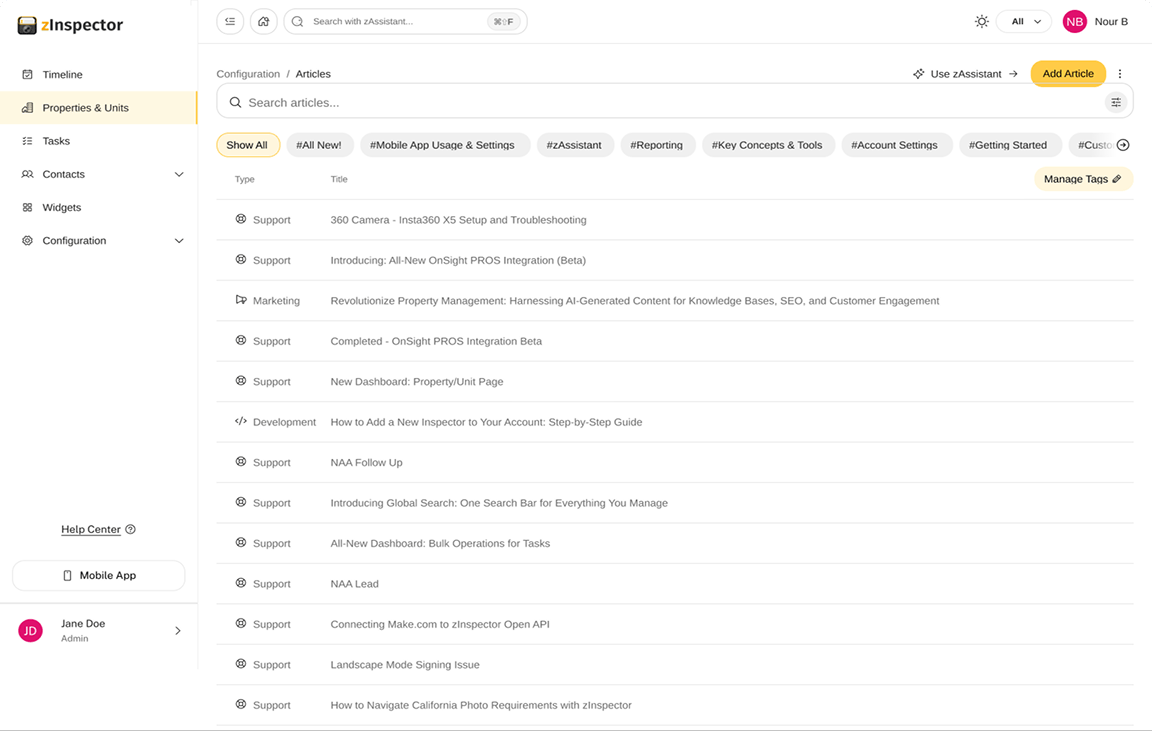Open the Timeline sidebar item
1152x737 pixels.
point(98,74)
